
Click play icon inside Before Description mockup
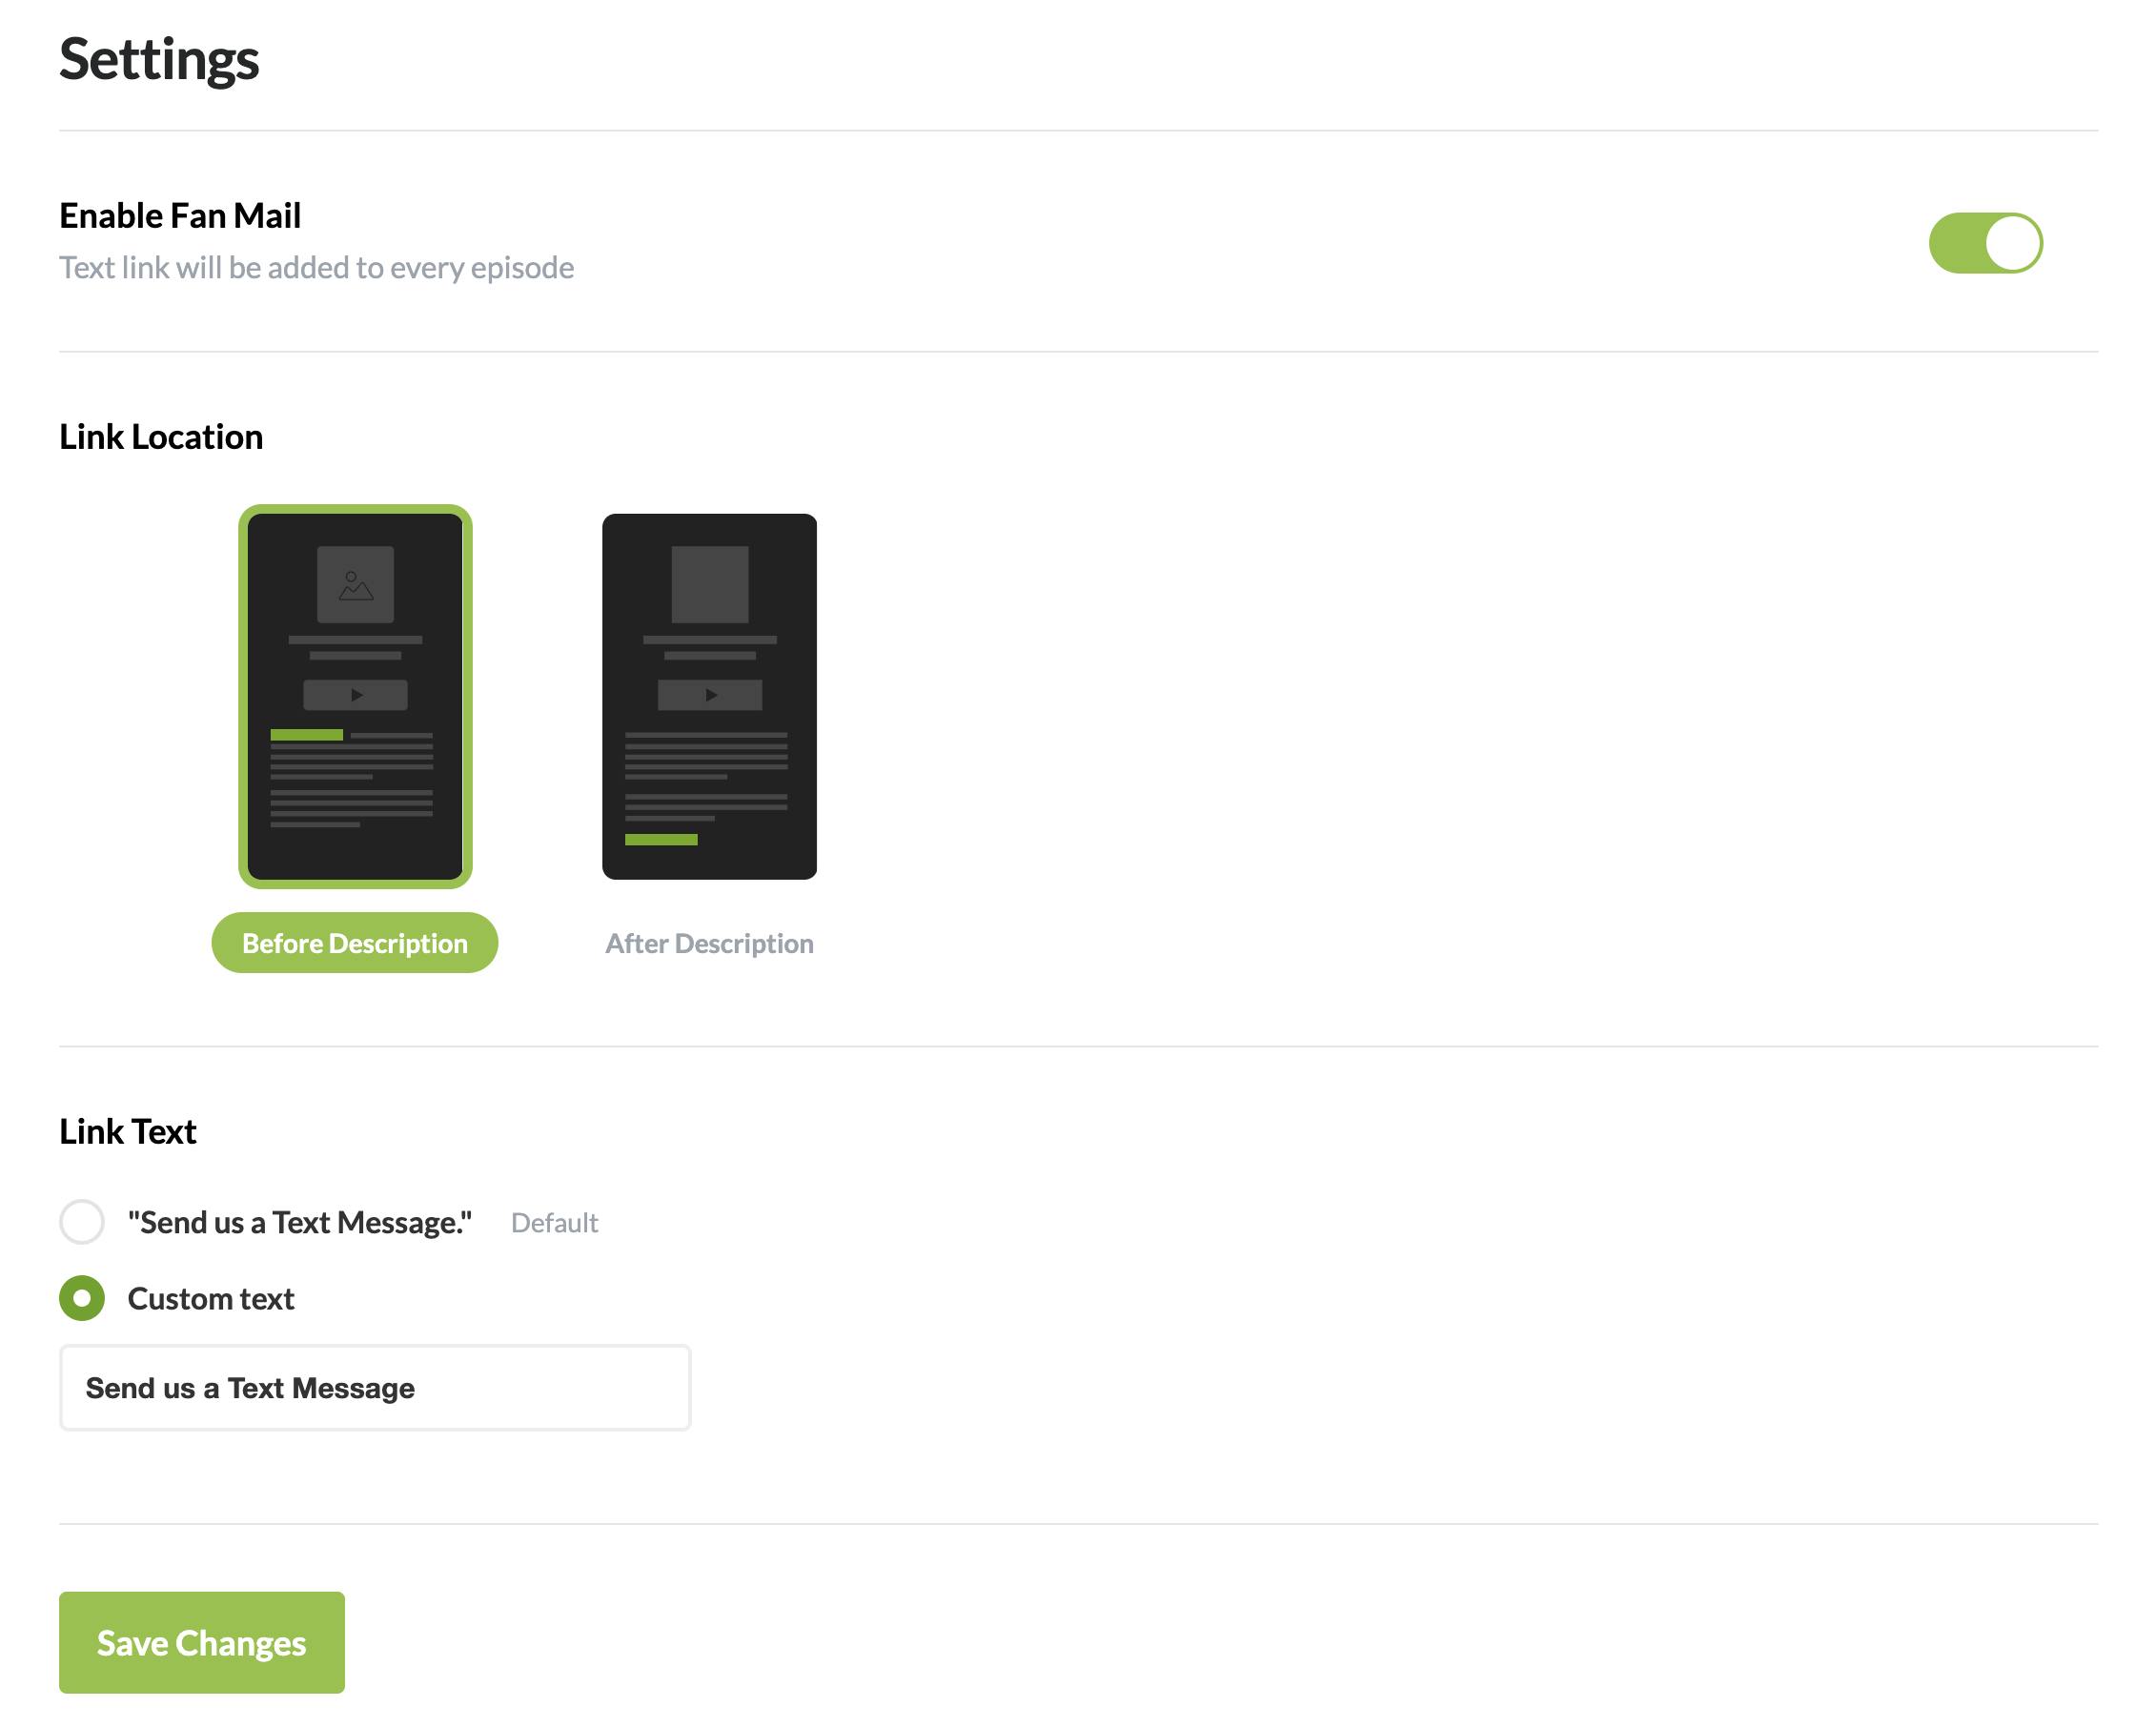tap(356, 695)
